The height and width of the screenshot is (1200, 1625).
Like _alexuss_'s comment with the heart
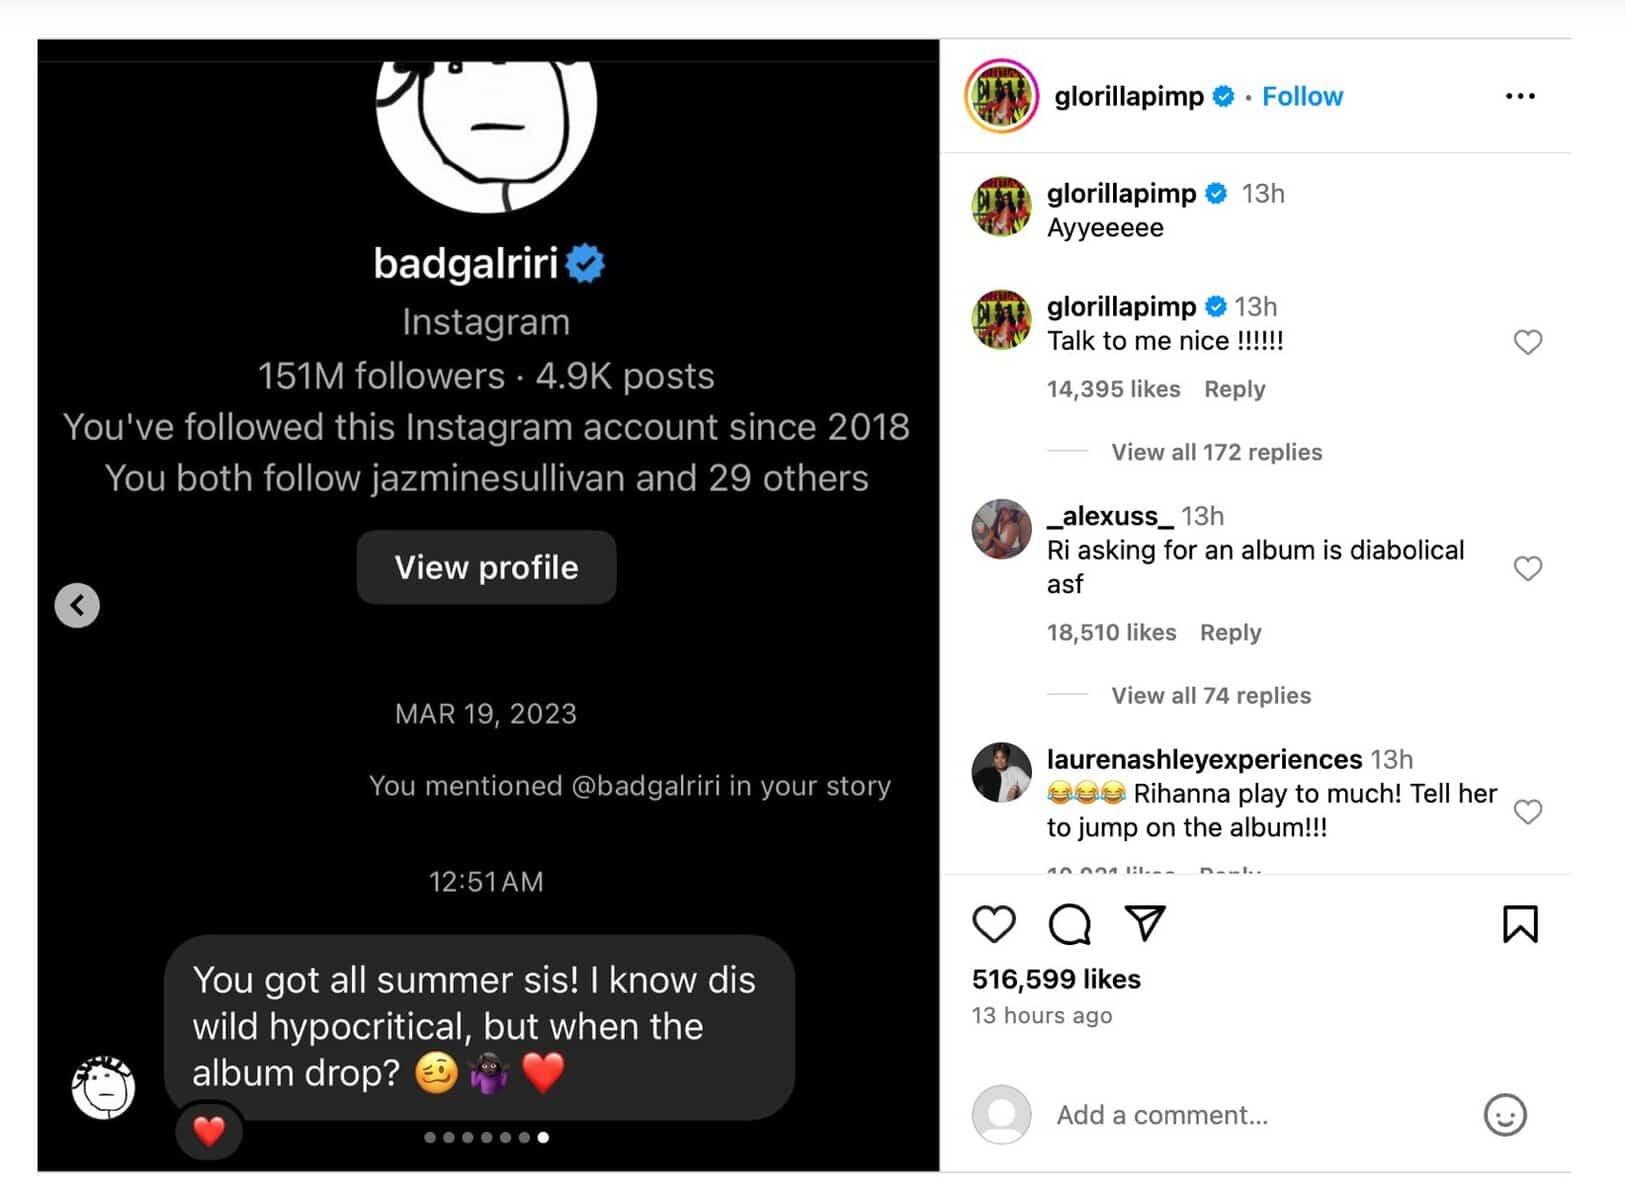1527,568
